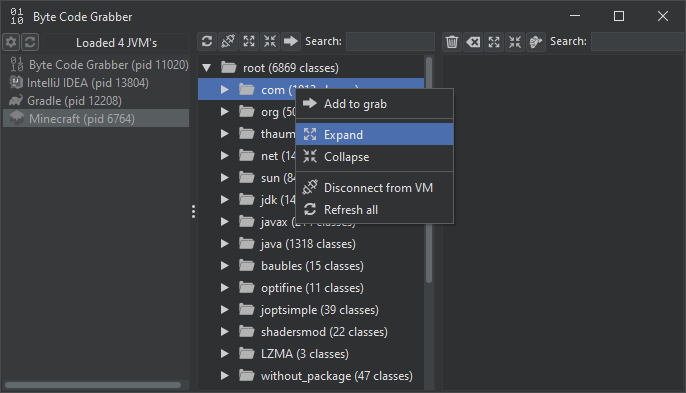
Task: Expand the optifine package node
Action: [x=225, y=288]
